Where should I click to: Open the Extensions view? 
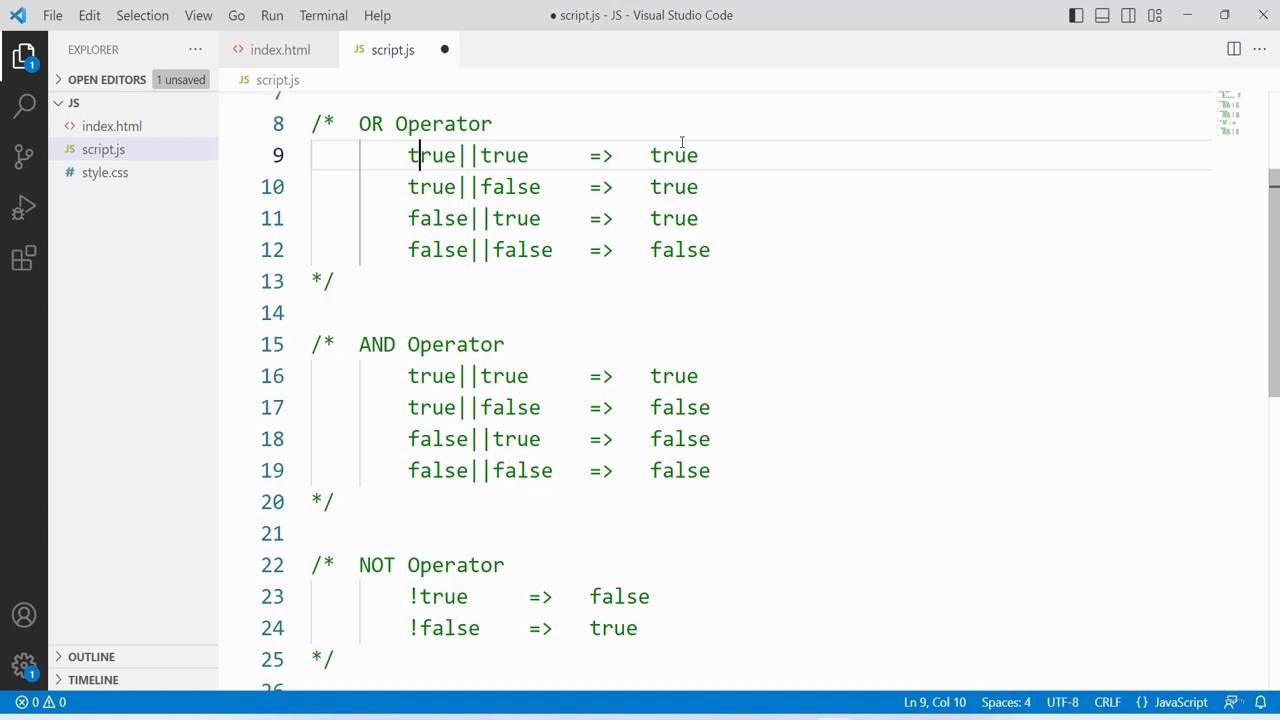click(x=24, y=259)
